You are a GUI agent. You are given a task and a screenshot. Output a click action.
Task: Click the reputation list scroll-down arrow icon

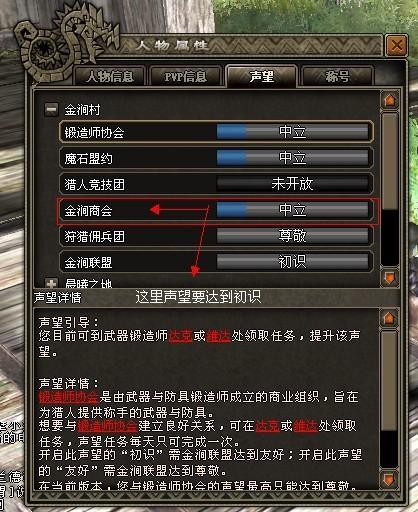(x=390, y=277)
